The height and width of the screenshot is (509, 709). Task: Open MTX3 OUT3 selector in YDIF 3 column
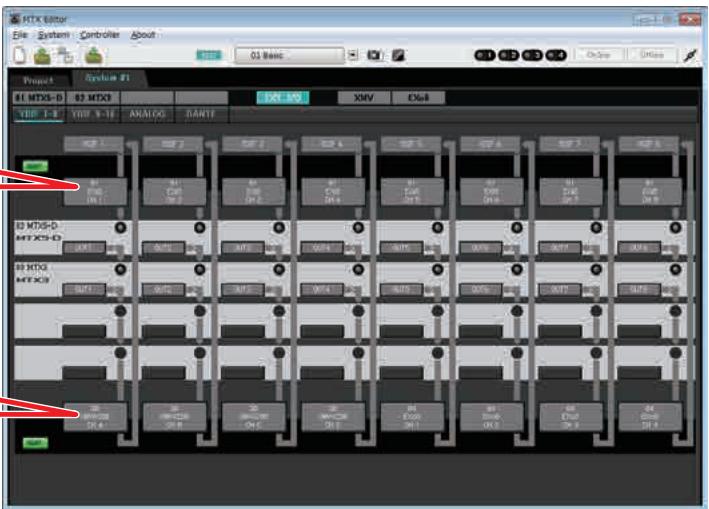click(x=243, y=289)
